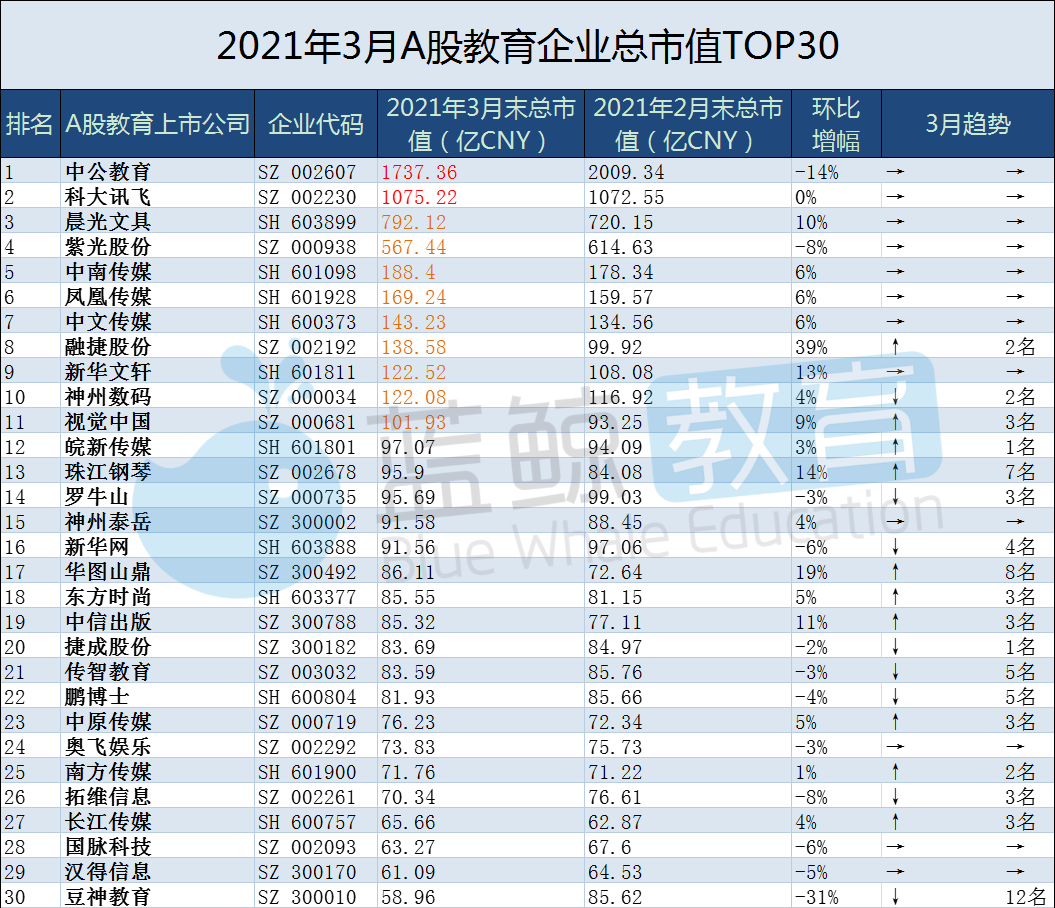Select stock code SH 601801
The width and height of the screenshot is (1055, 908).
click(307, 447)
